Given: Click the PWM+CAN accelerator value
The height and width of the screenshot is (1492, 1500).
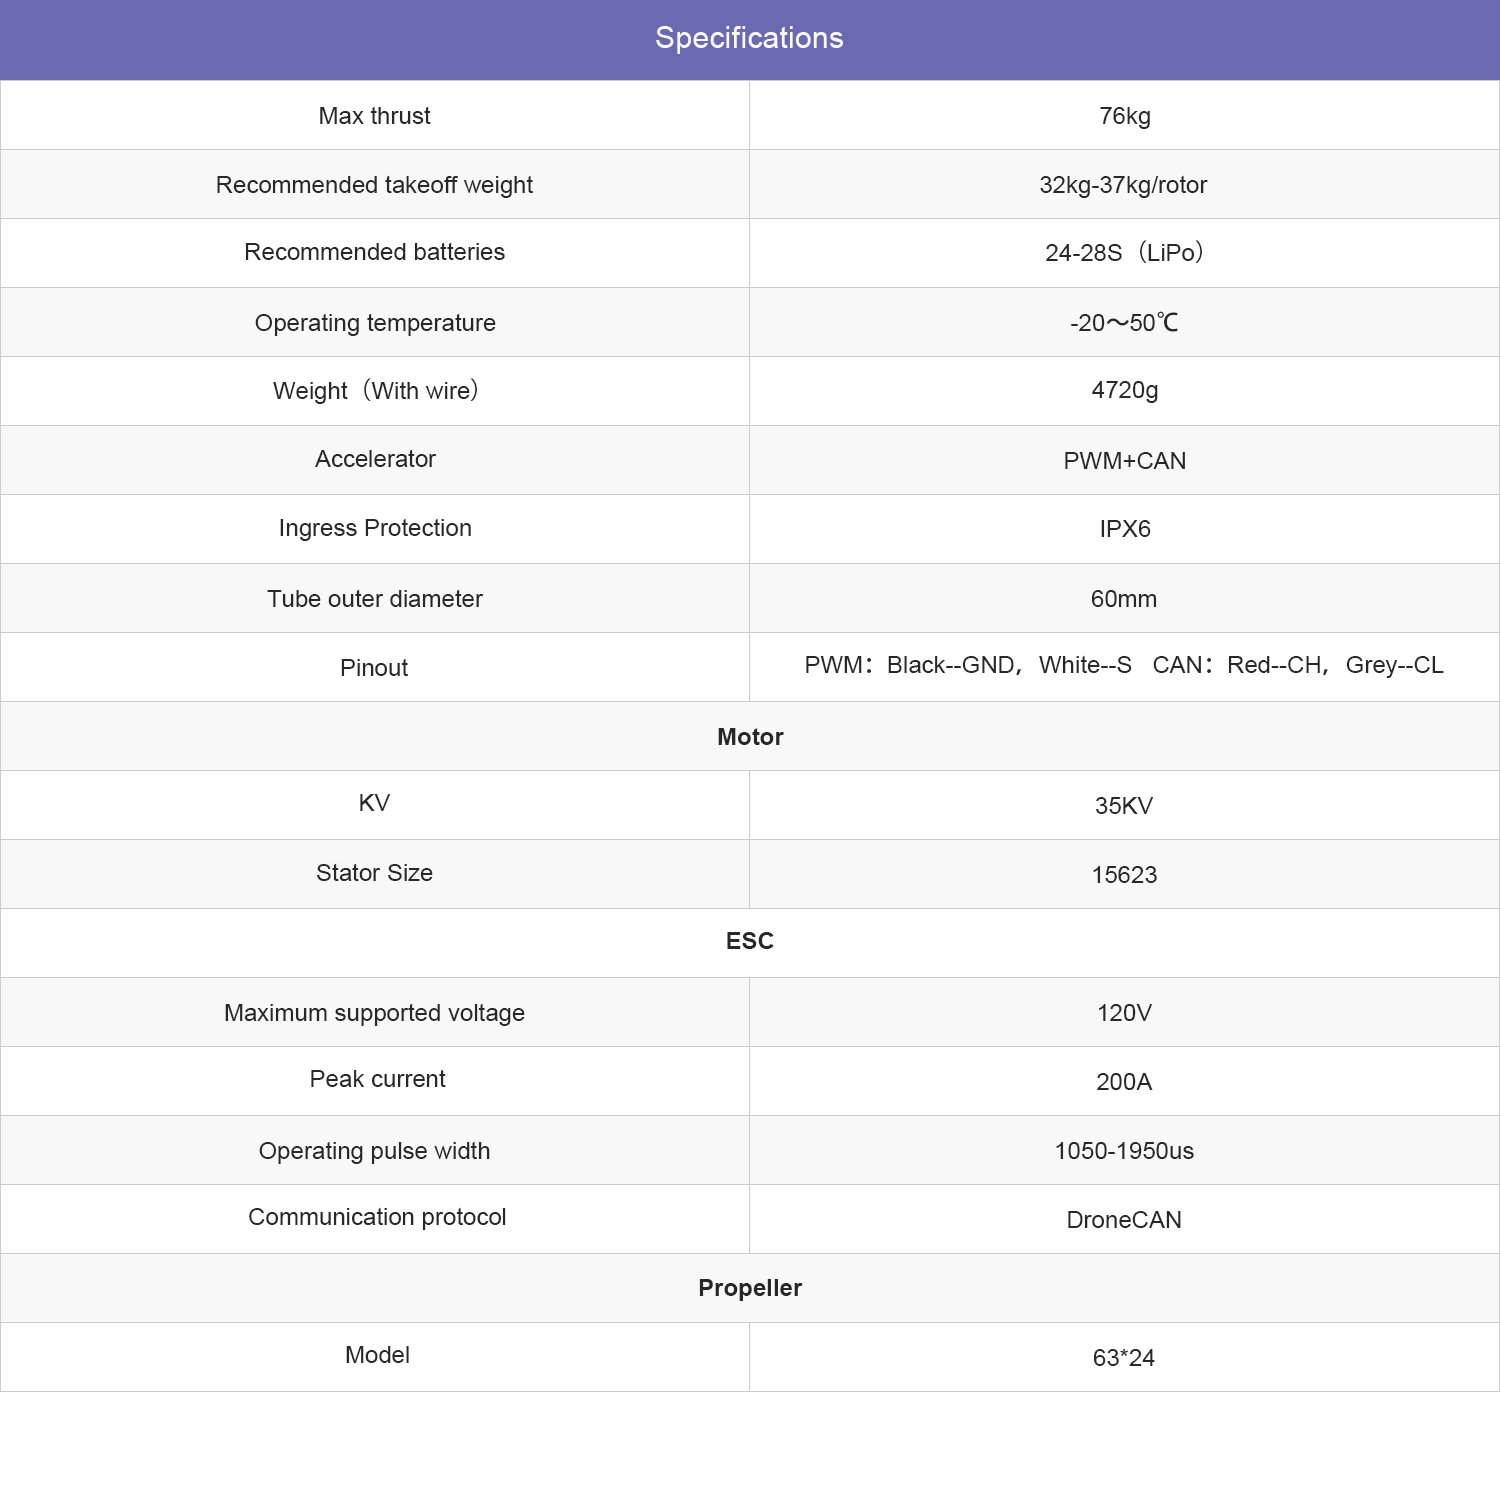Looking at the screenshot, I should [x=1124, y=461].
